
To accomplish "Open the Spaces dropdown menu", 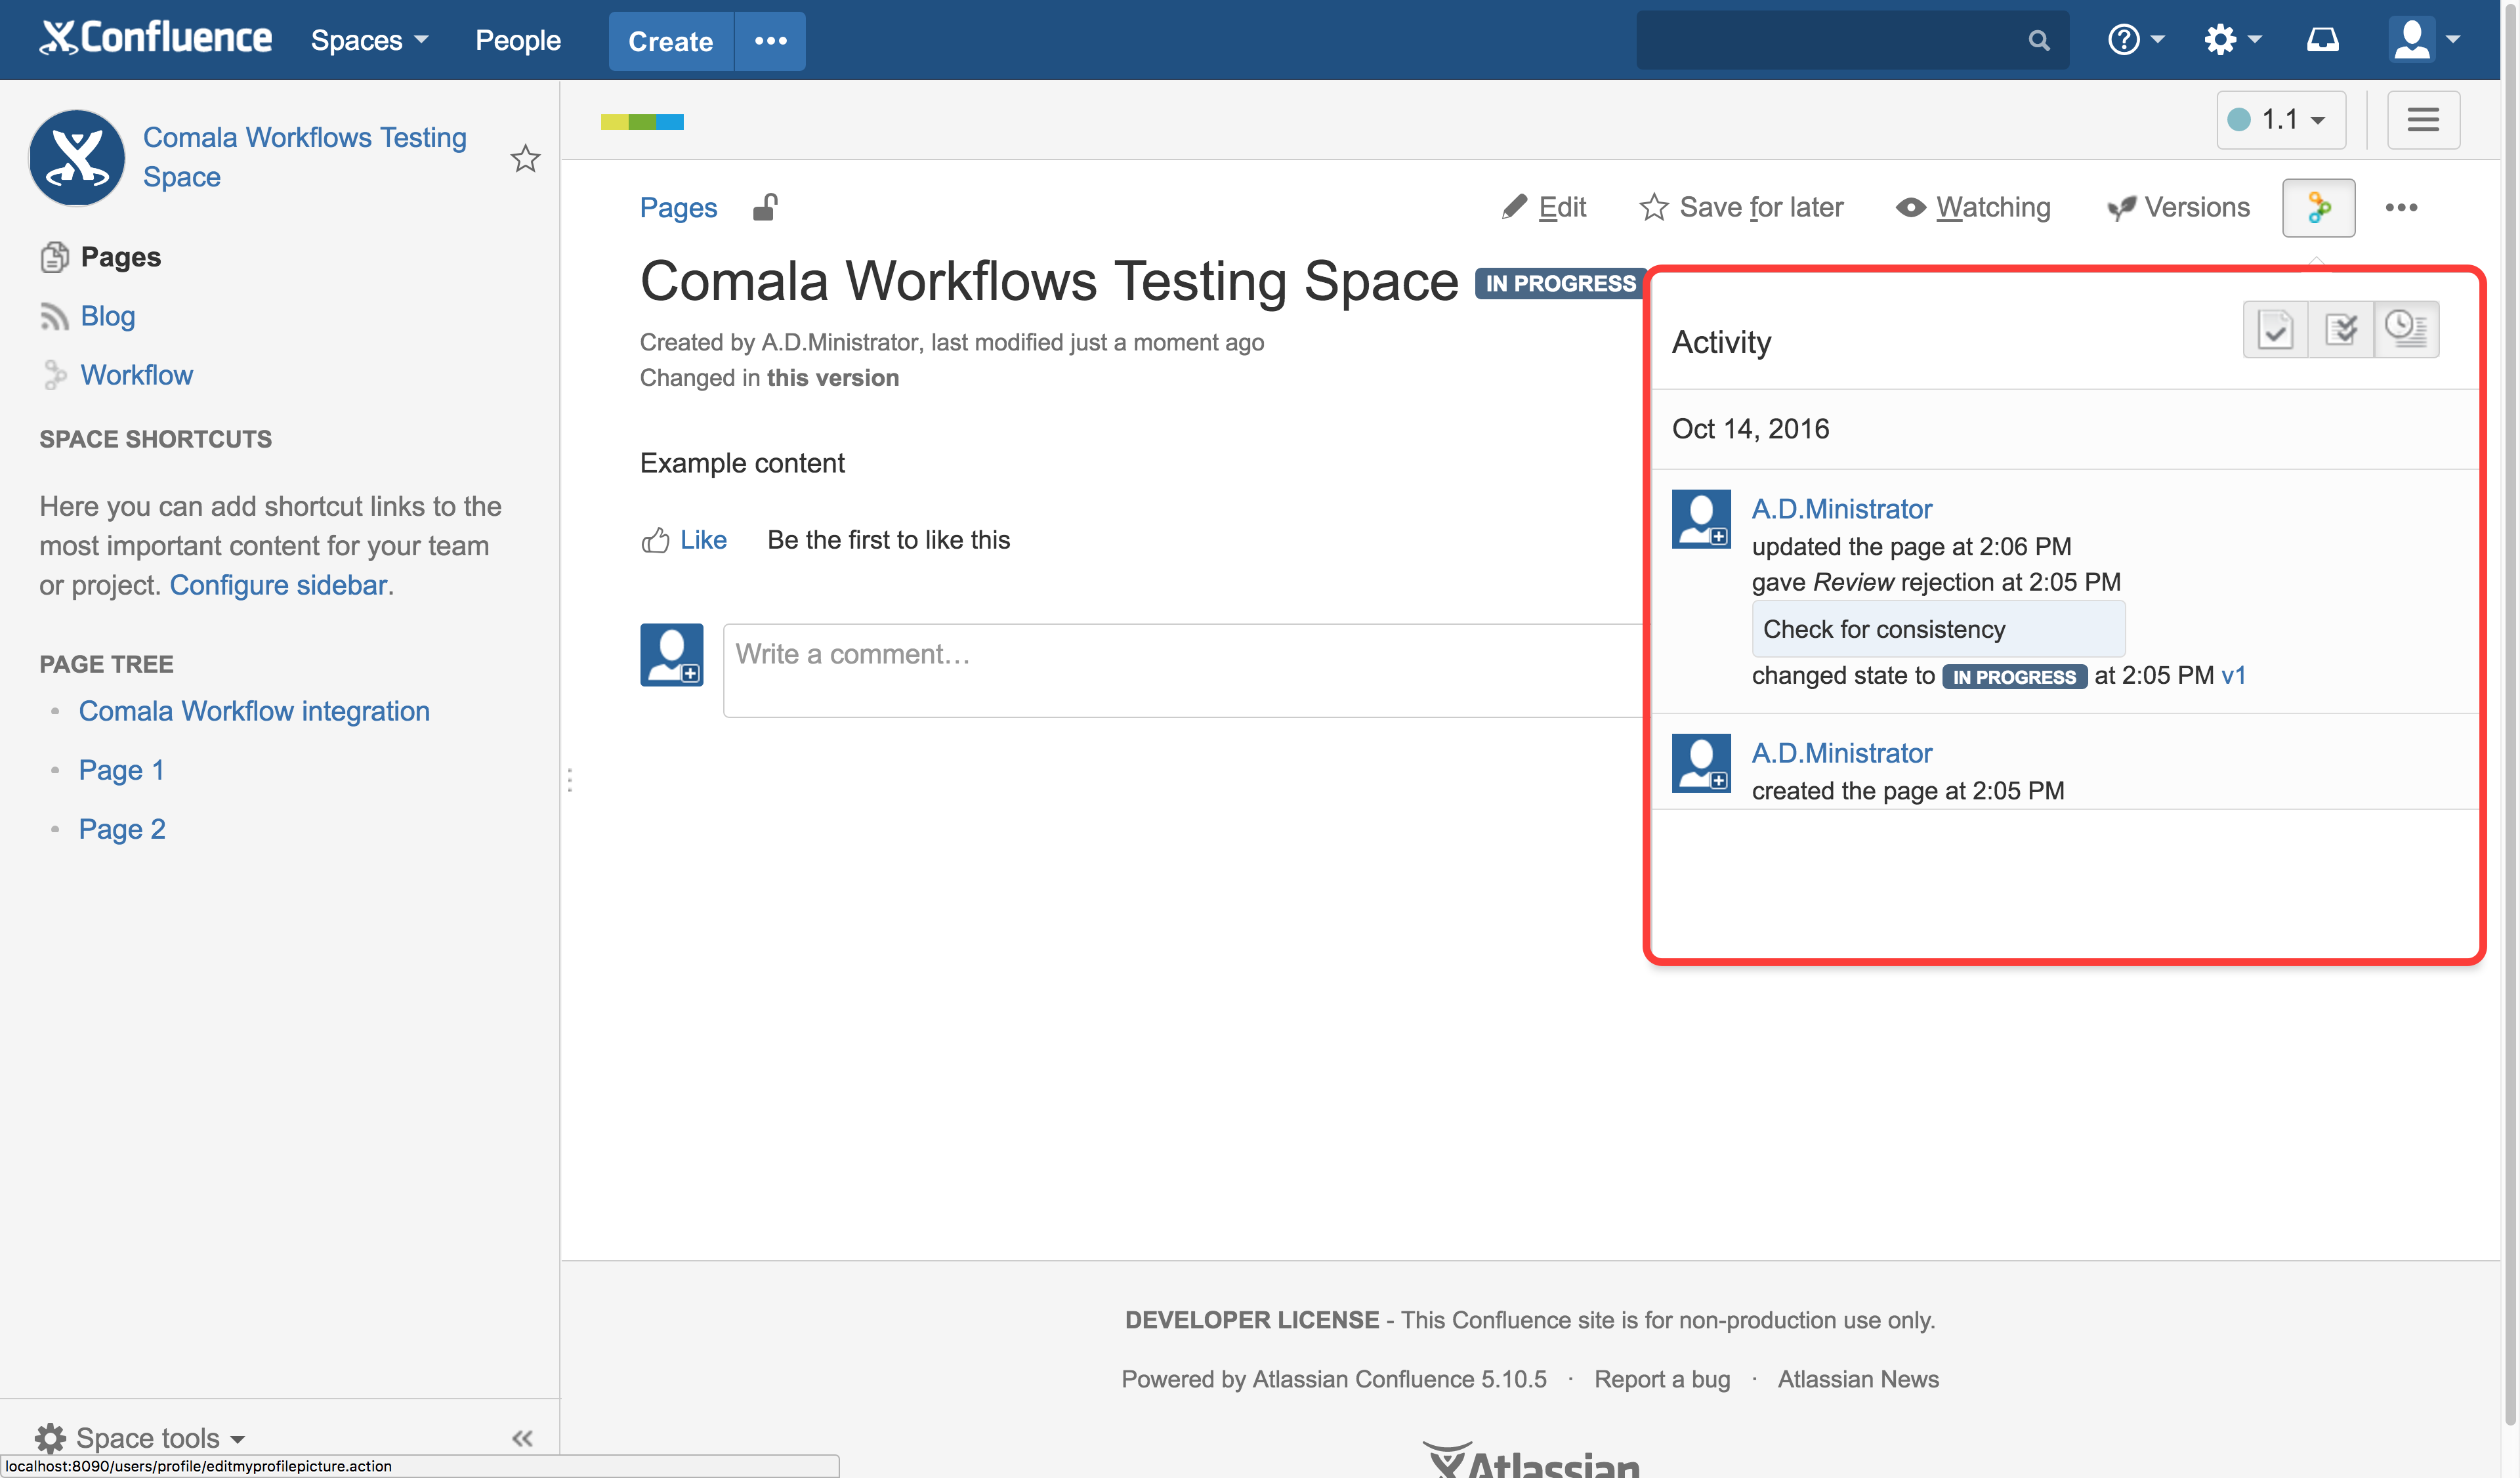I will 369,40.
